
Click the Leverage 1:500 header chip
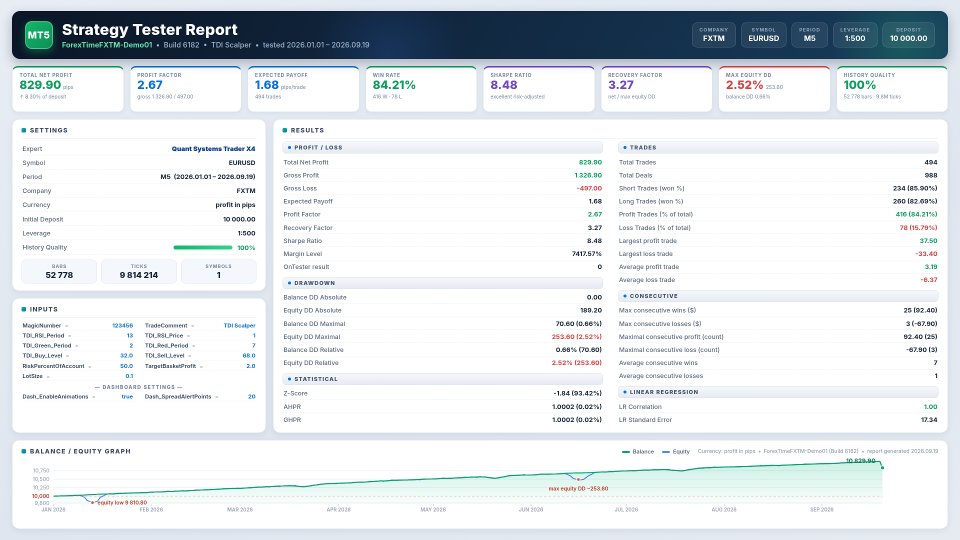855,34
